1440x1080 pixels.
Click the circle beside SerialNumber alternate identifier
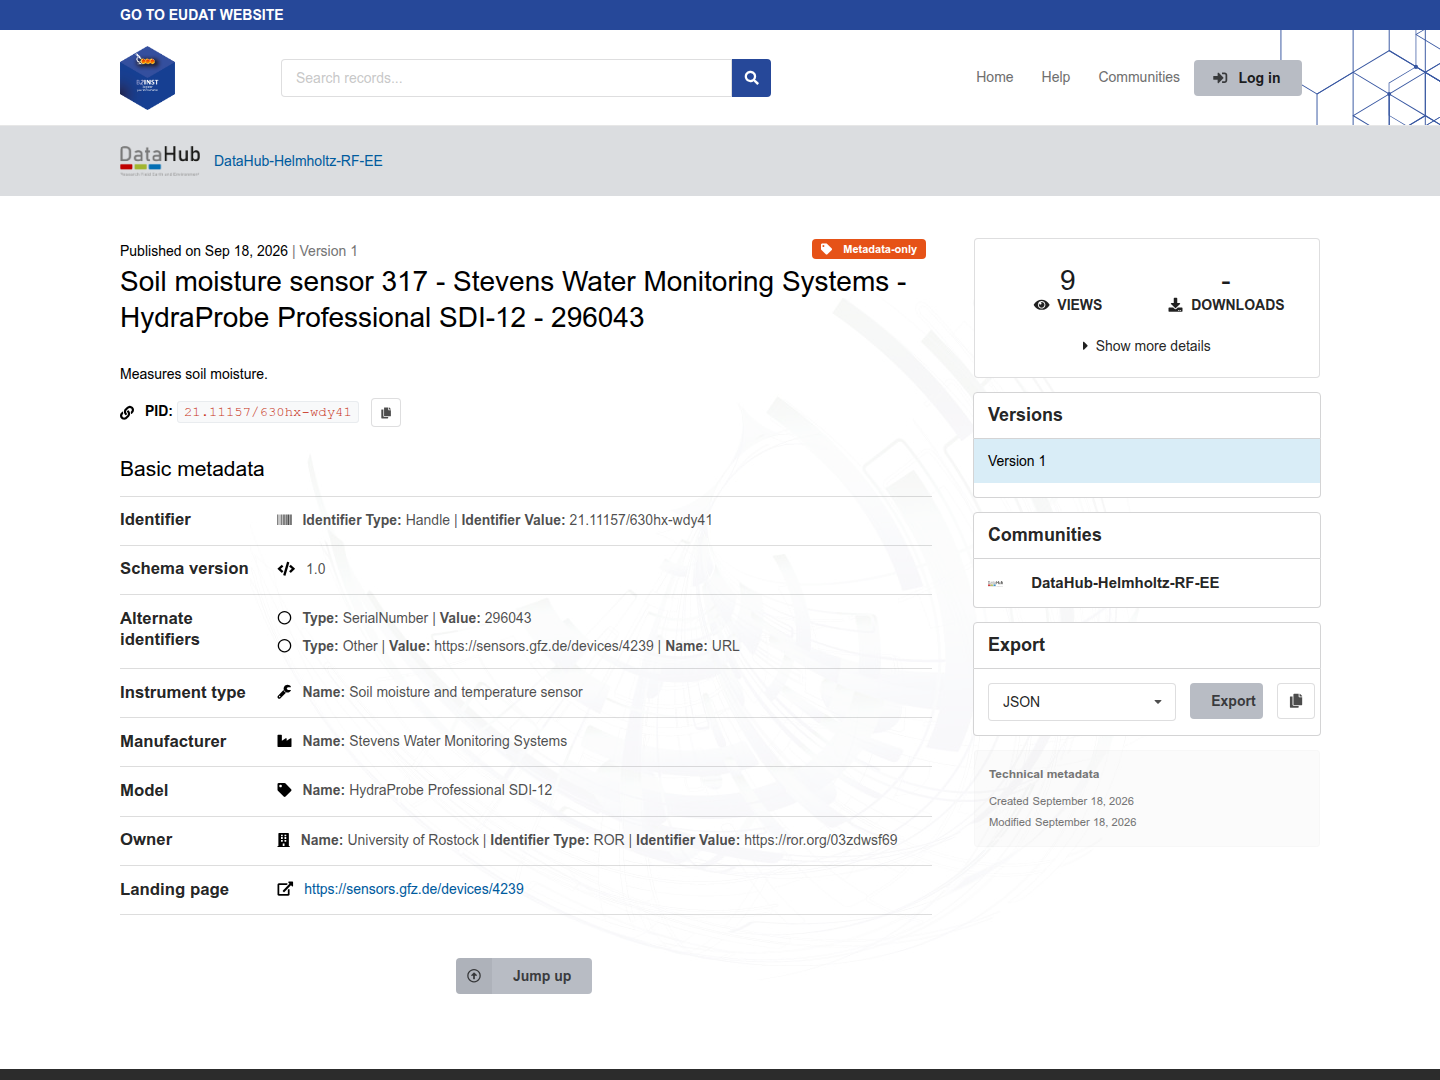pyautogui.click(x=285, y=618)
